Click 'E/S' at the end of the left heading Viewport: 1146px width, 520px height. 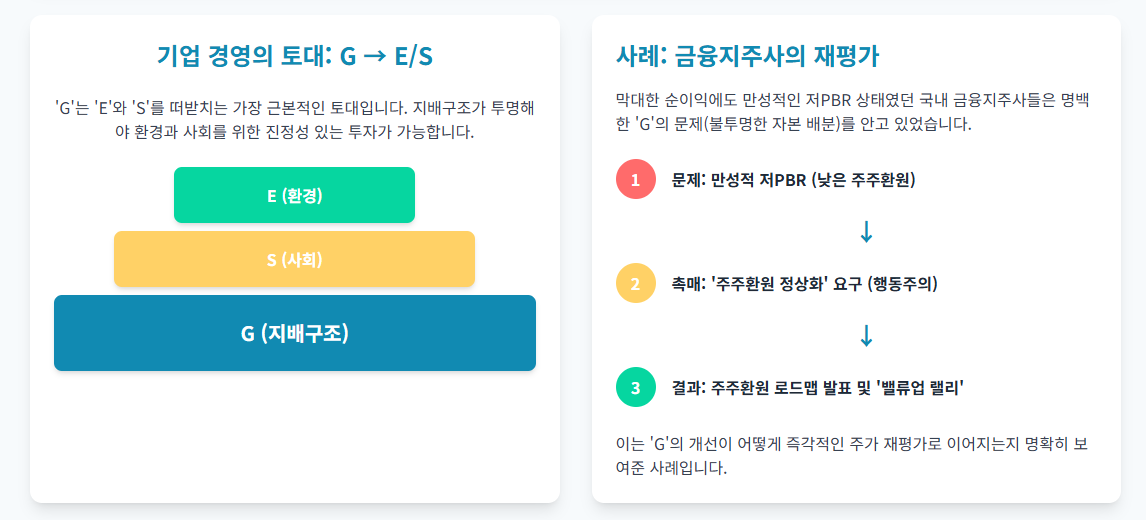pyautogui.click(x=414, y=56)
